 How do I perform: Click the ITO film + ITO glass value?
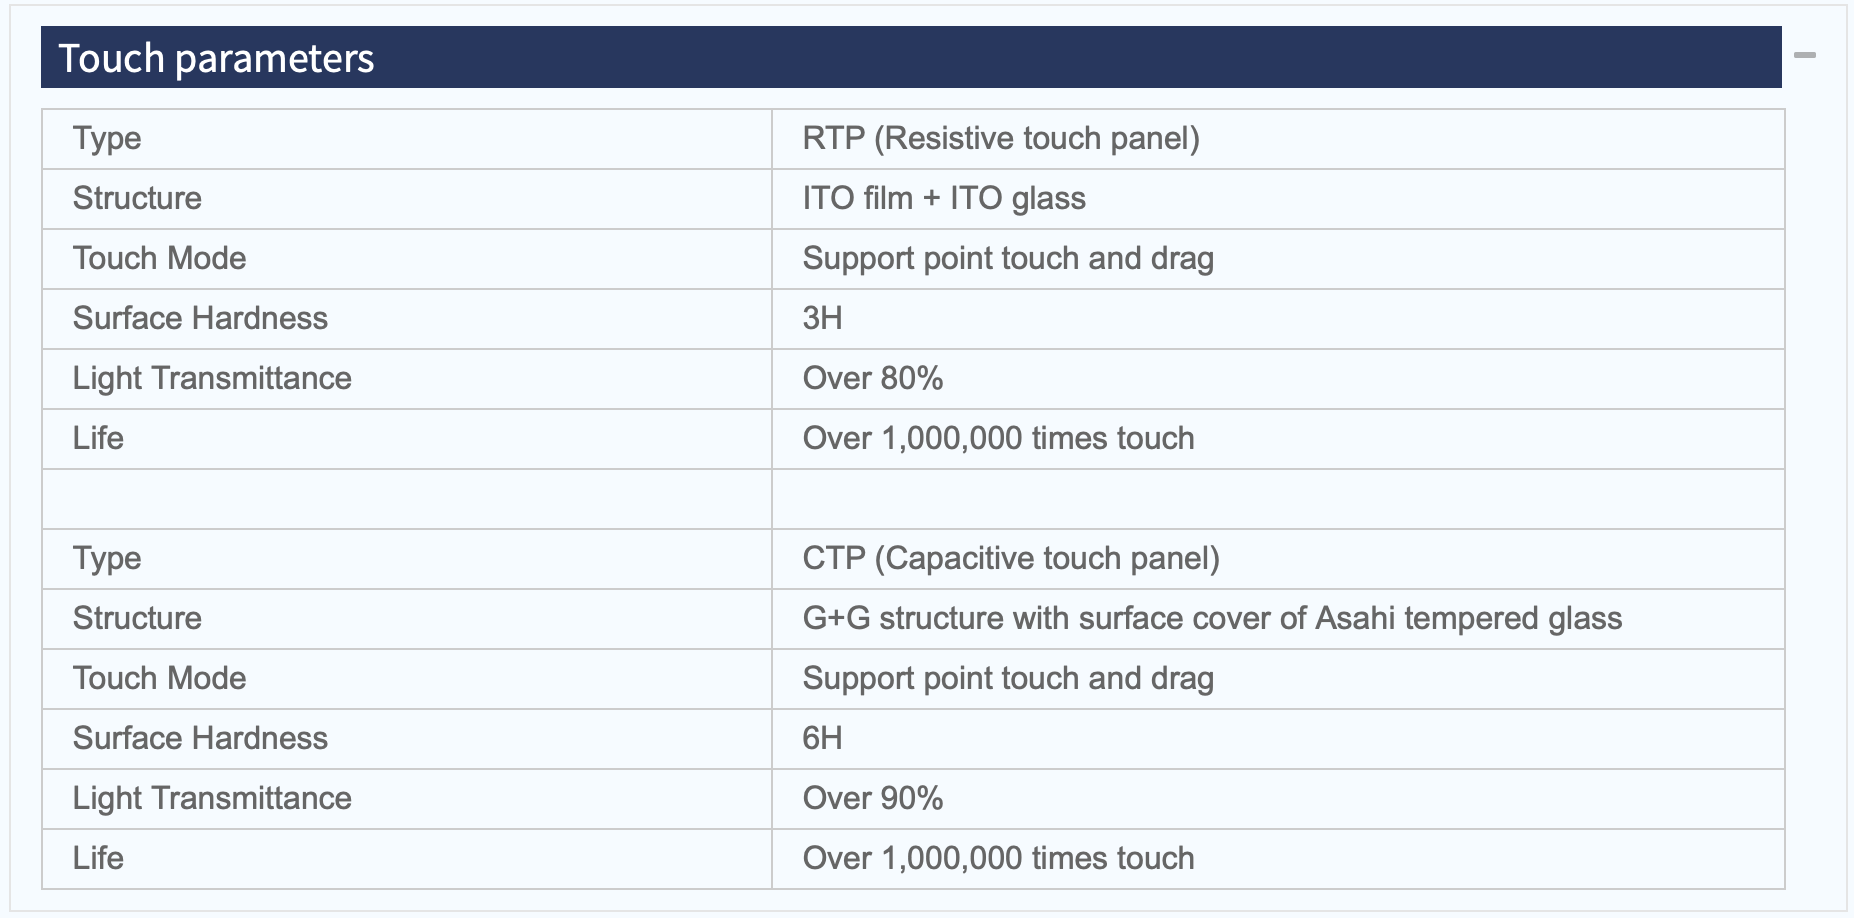[944, 198]
